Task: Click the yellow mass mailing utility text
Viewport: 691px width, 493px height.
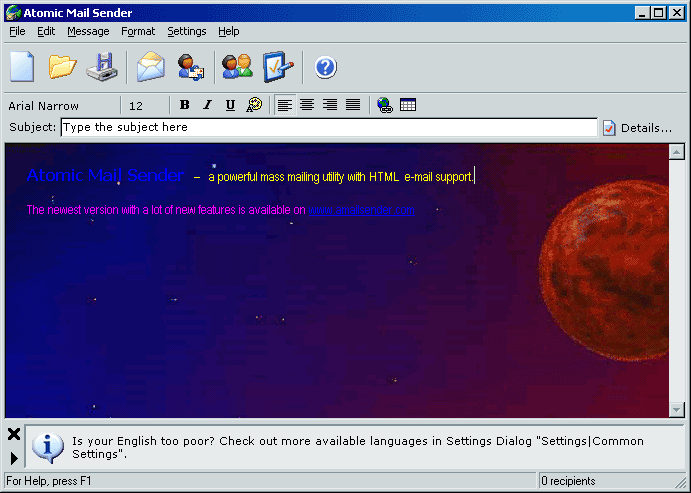Action: click(341, 177)
